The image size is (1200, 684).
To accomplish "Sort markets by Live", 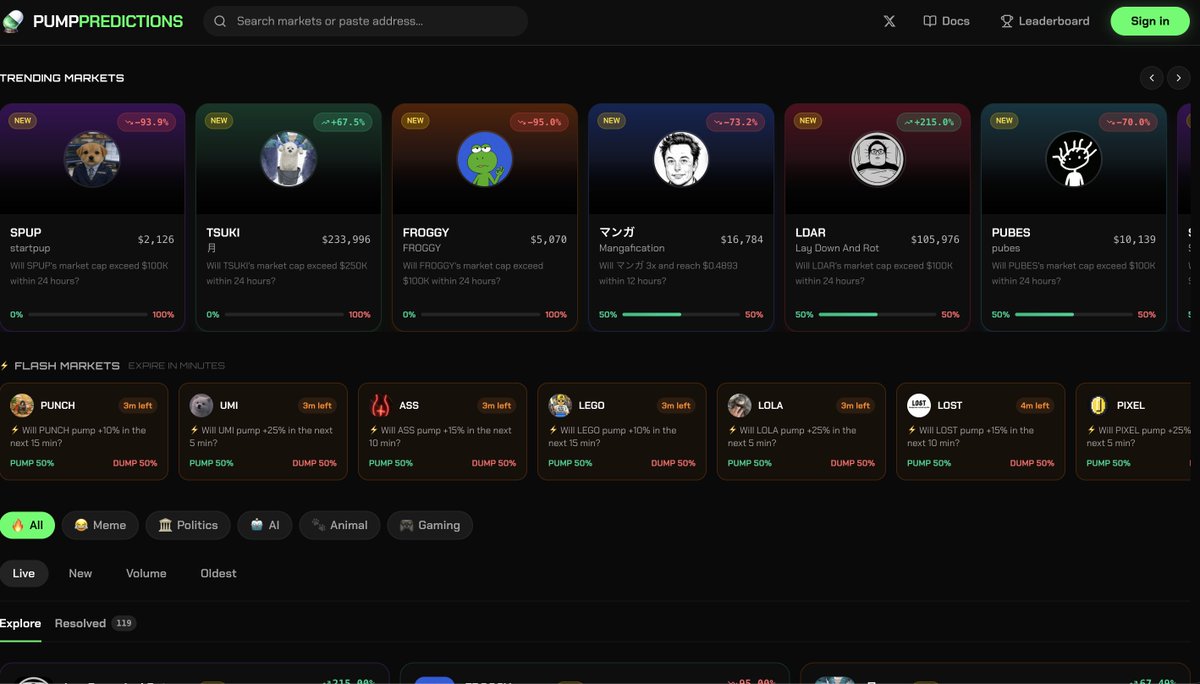I will 24,573.
